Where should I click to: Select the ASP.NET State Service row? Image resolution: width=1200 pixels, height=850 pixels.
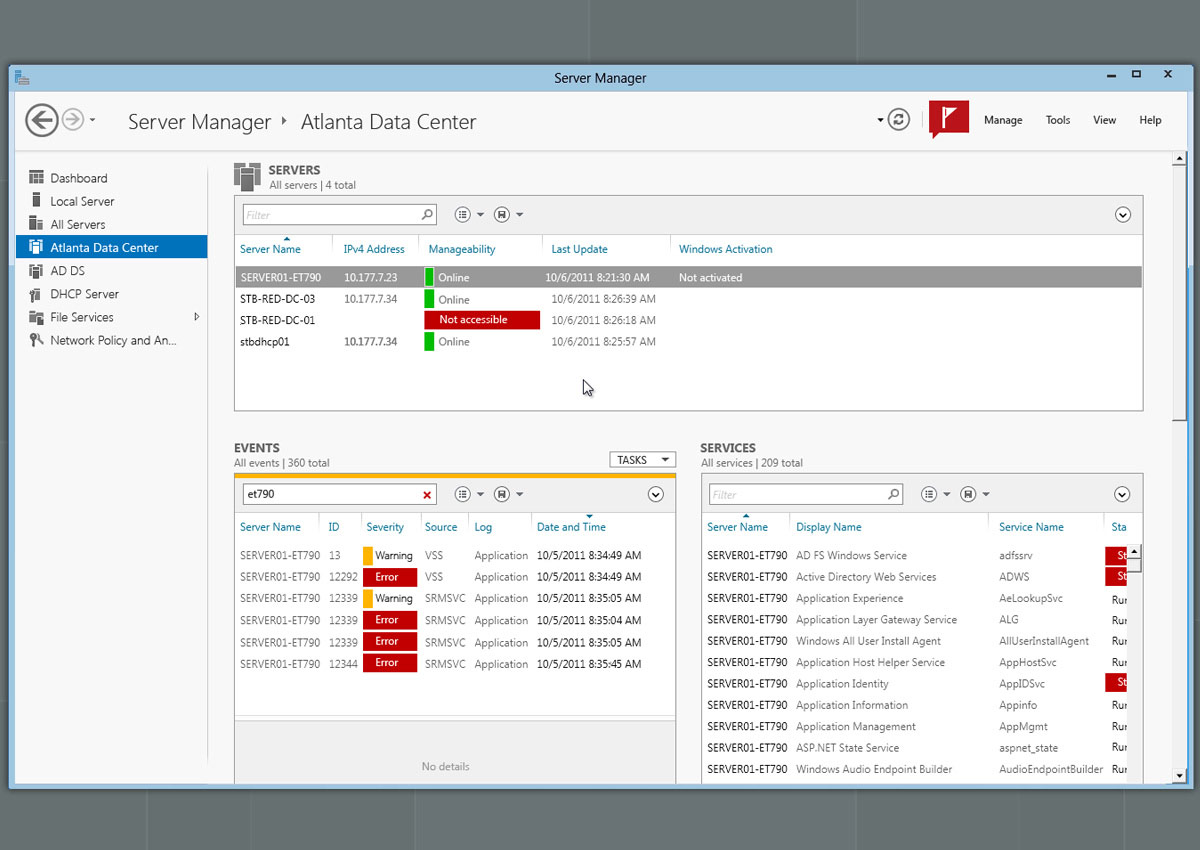[916, 748]
